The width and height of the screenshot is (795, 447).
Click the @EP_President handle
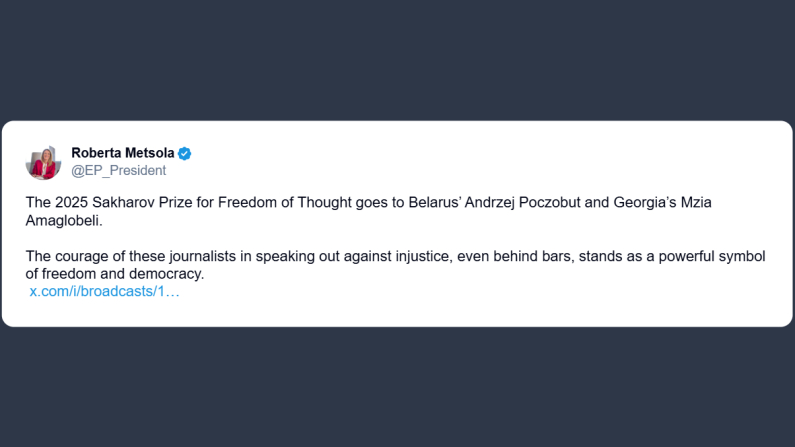pos(118,170)
